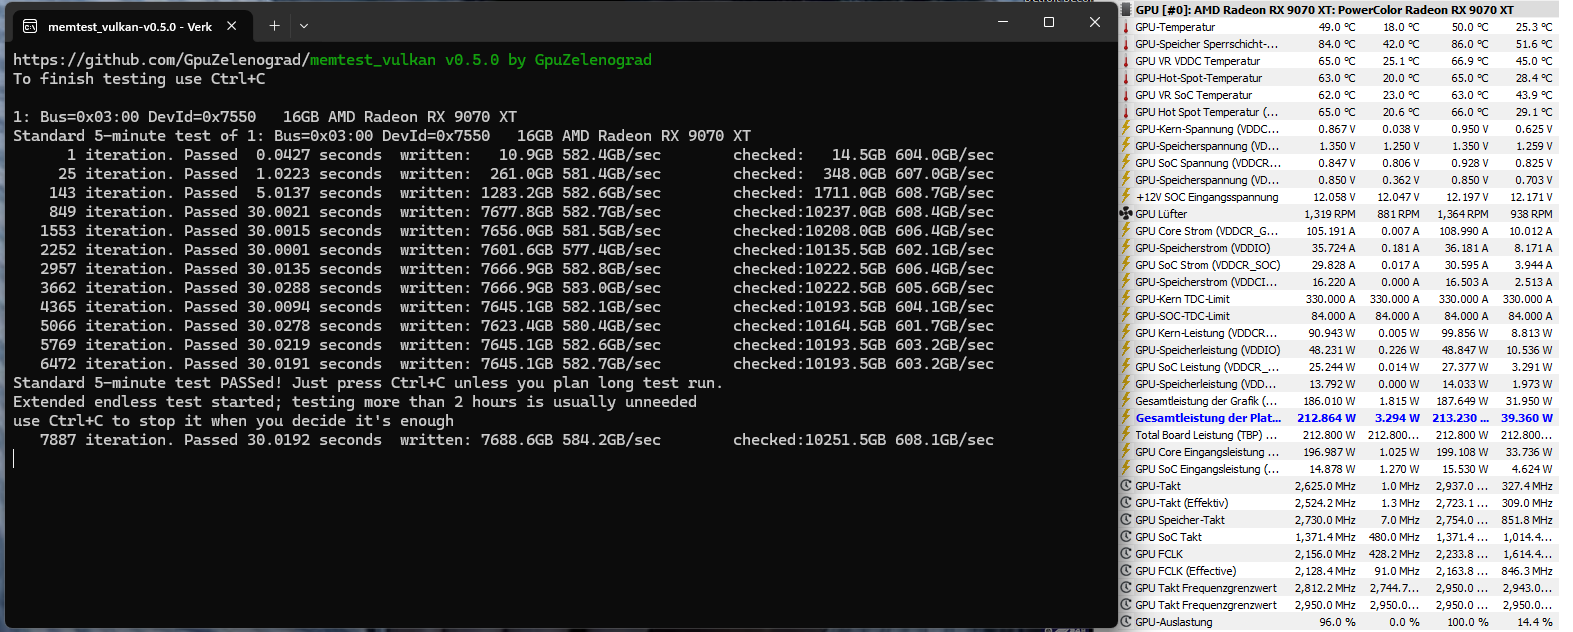Click clock icon beside GPU SoC Takt
This screenshot has height=632, width=1573.
coord(1126,537)
